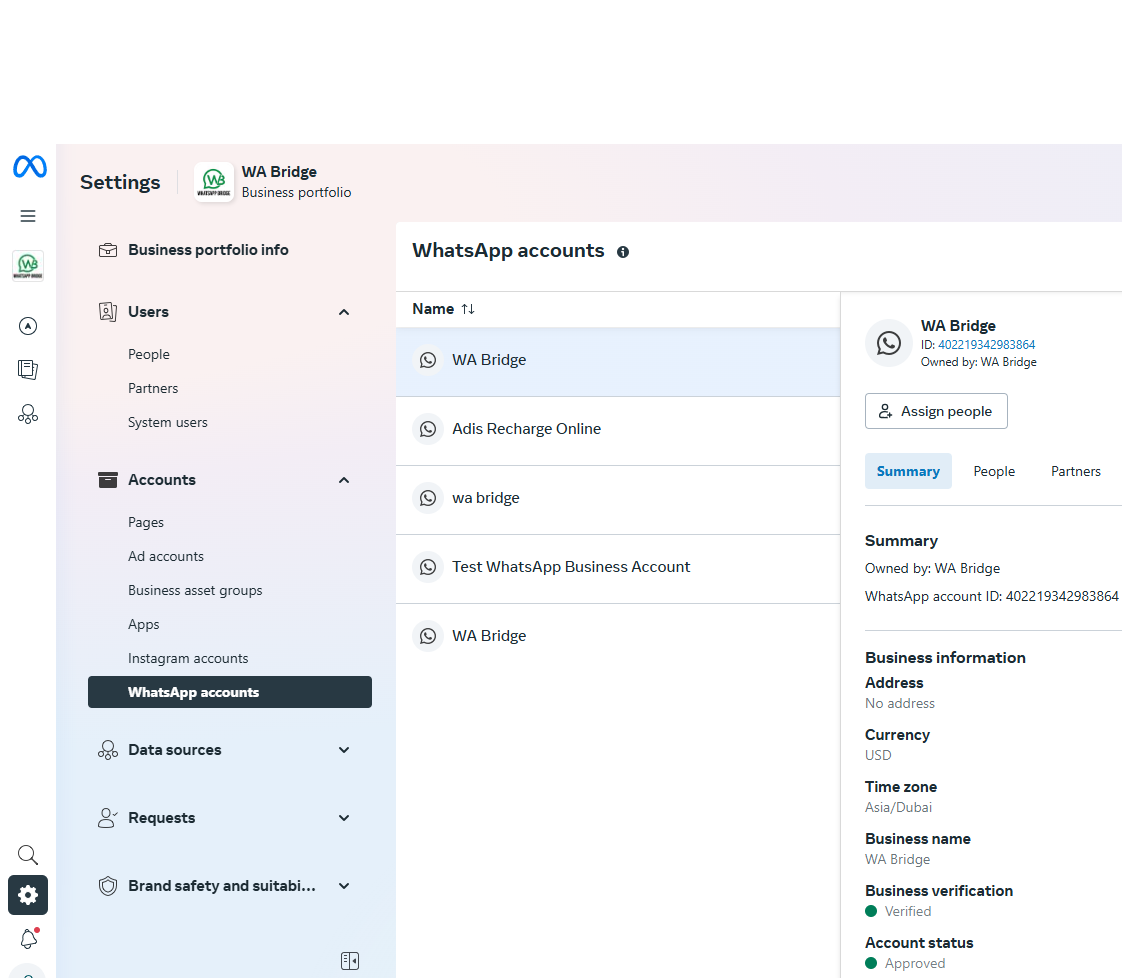Click the Name column header
The width and height of the screenshot is (1122, 978).
(433, 309)
